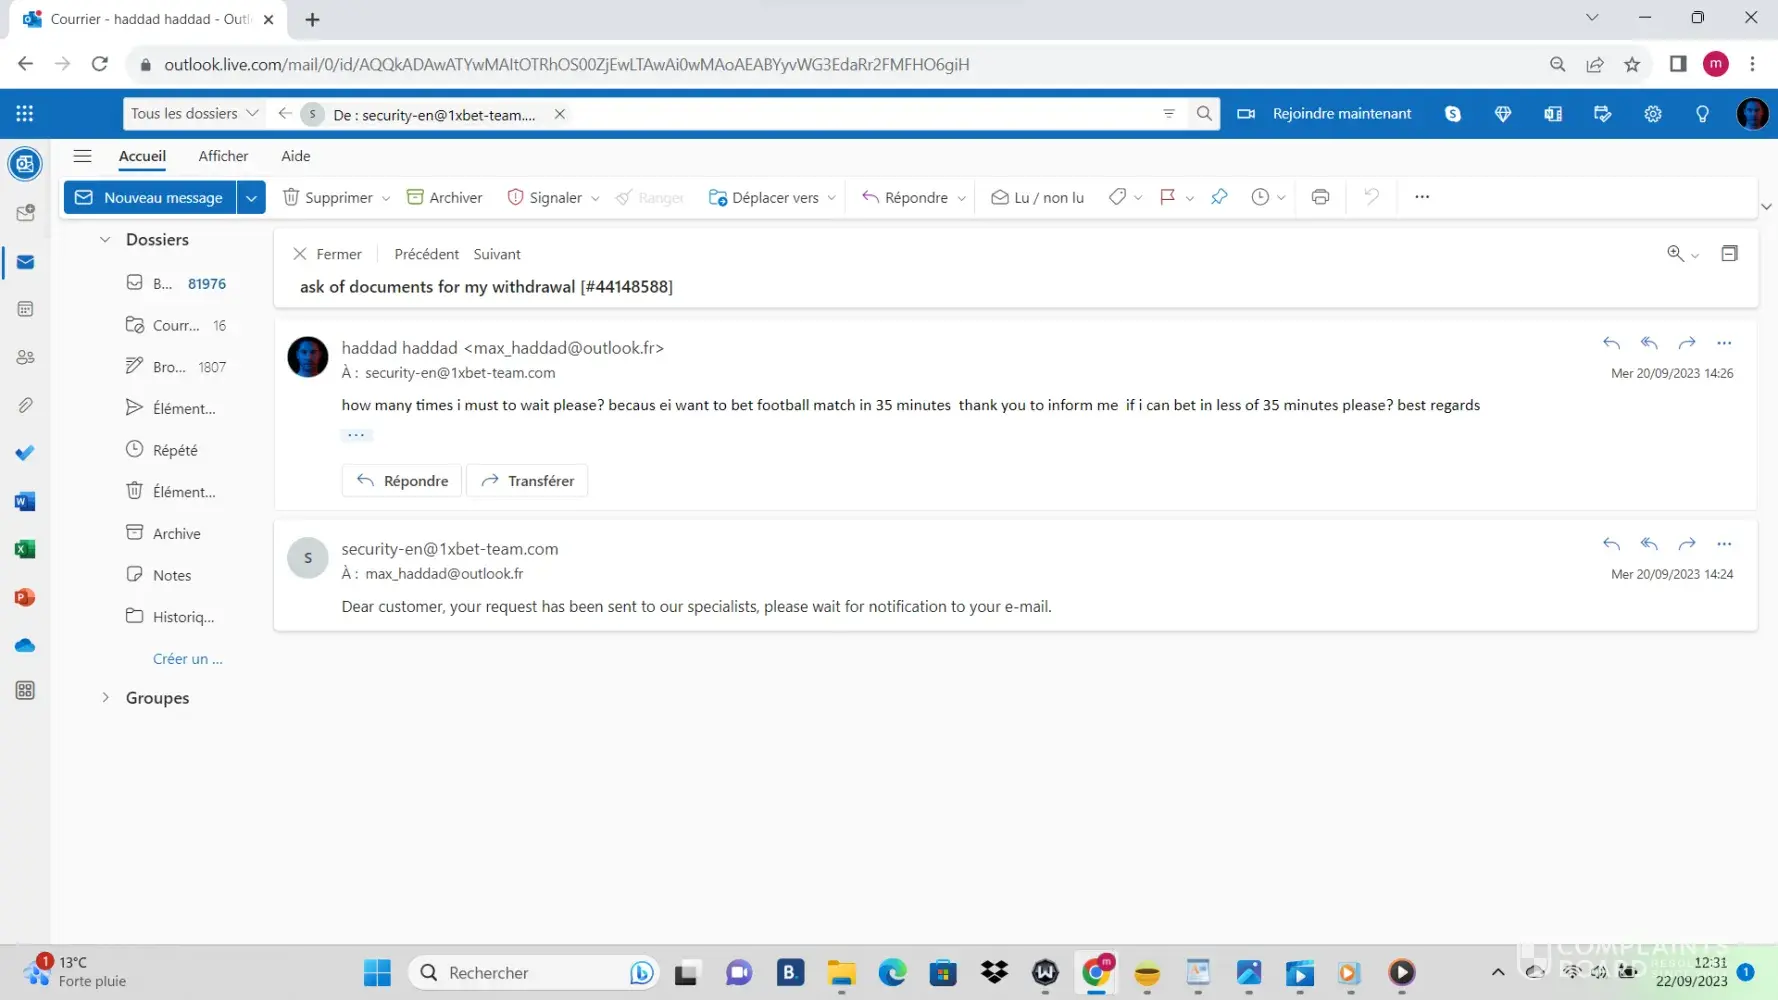Click the Print icon in toolbar
The height and width of the screenshot is (1000, 1778).
point(1320,197)
